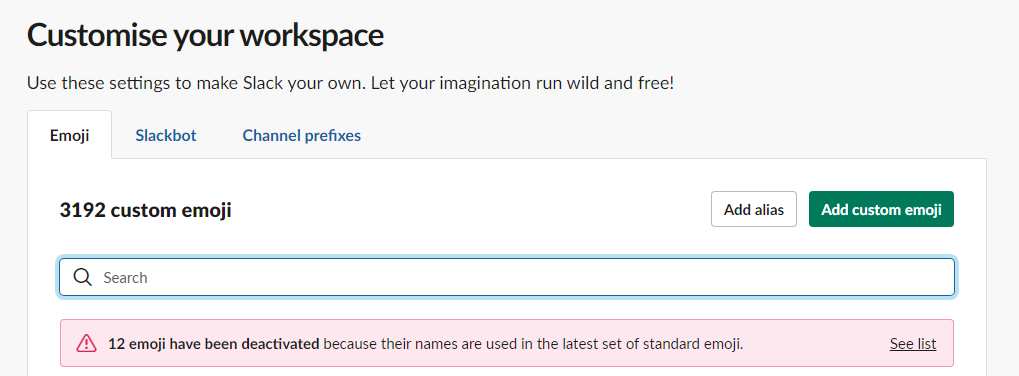
Task: Click the Add alias button
Action: tap(754, 209)
